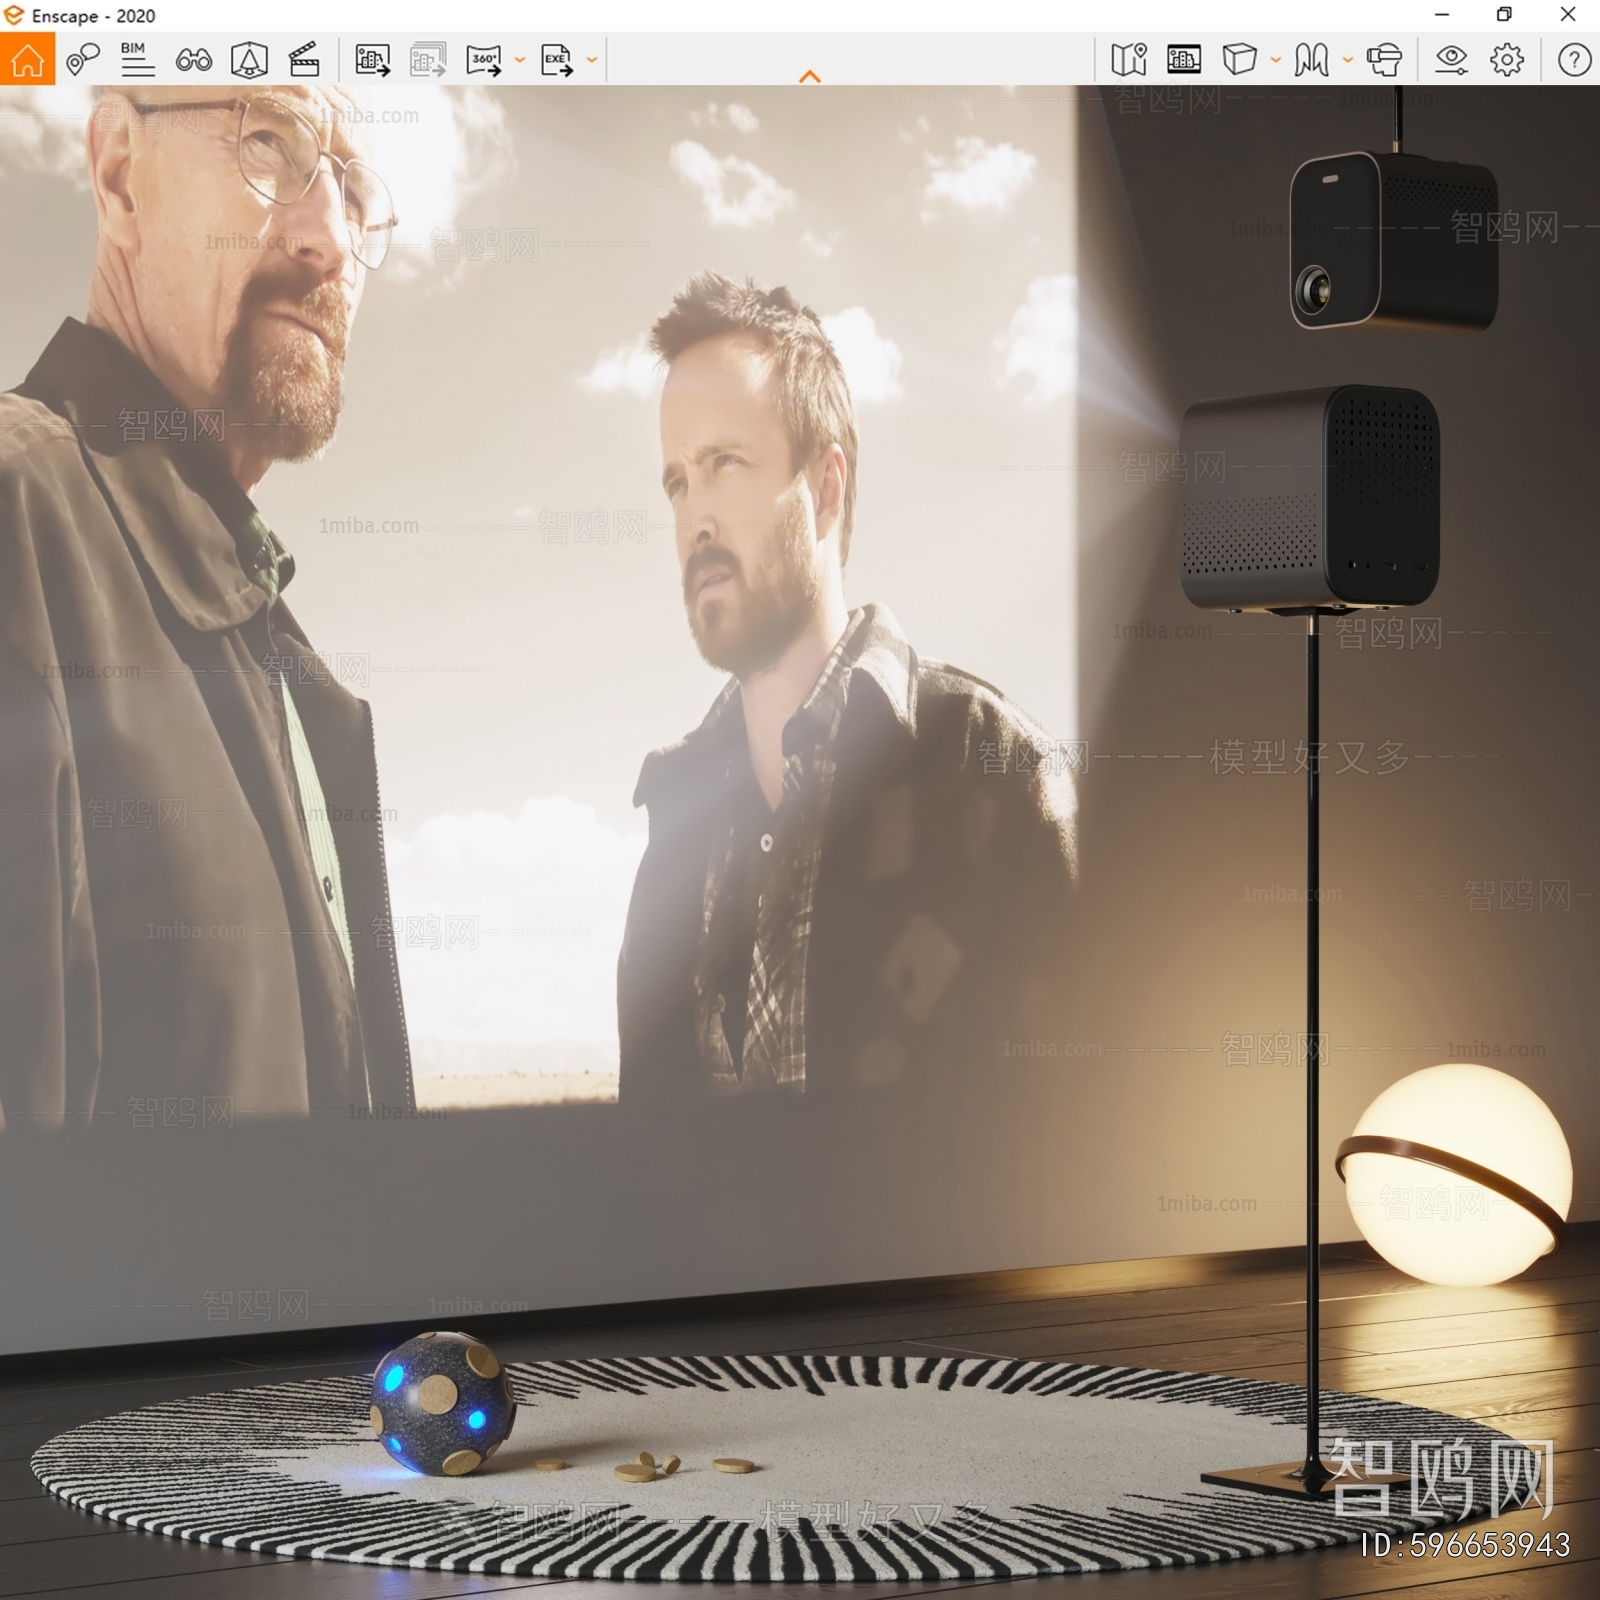Viewport: 1600px width, 1600px height.
Task: Expand the Rendering Style dropdown arrow
Action: (1276, 60)
